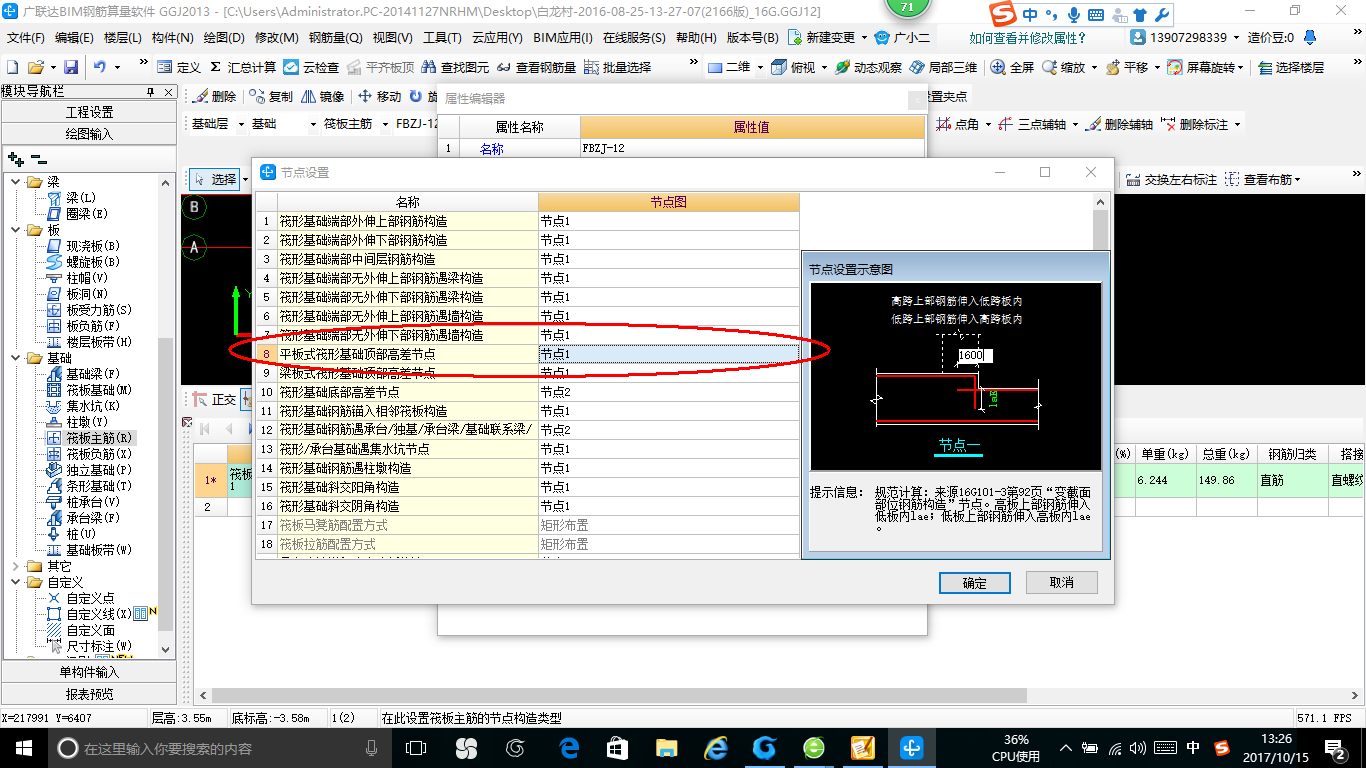Click 选择楼层 toolbar item
Image resolution: width=1366 pixels, height=768 pixels.
click(x=1291, y=67)
